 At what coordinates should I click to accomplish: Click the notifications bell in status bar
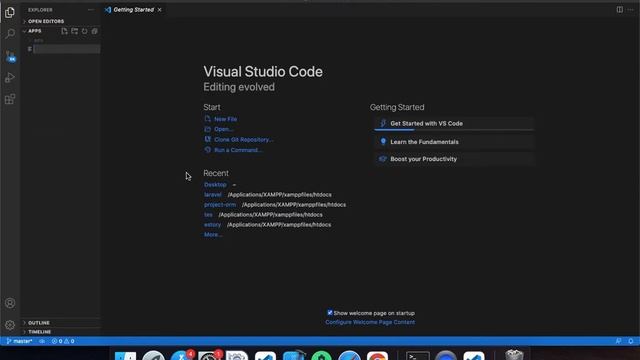tap(631, 341)
